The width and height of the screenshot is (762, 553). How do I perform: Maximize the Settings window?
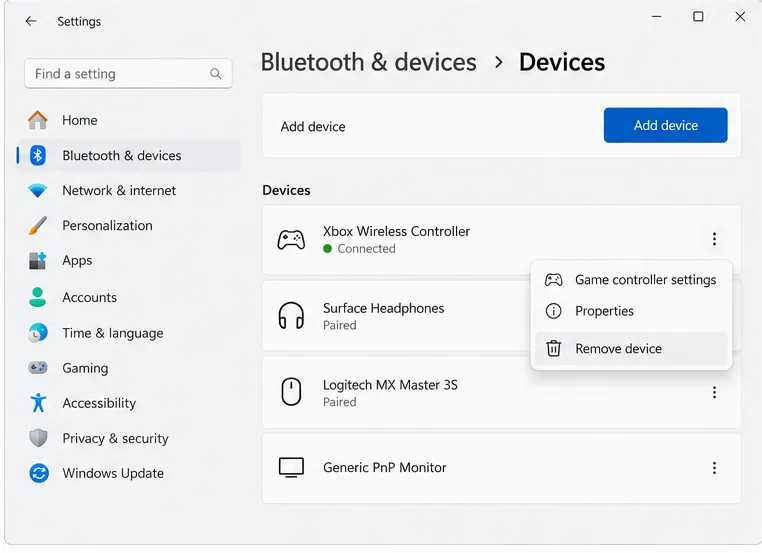click(698, 17)
